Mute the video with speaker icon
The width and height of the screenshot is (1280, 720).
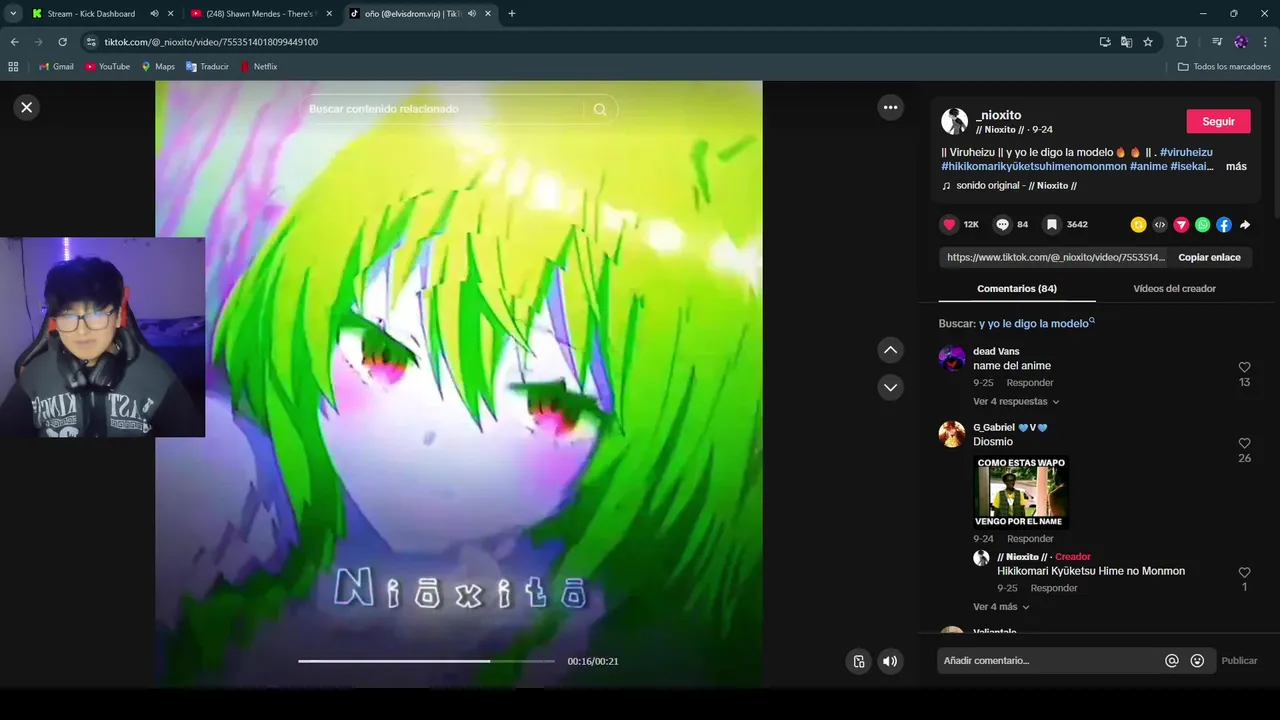pyautogui.click(x=890, y=661)
